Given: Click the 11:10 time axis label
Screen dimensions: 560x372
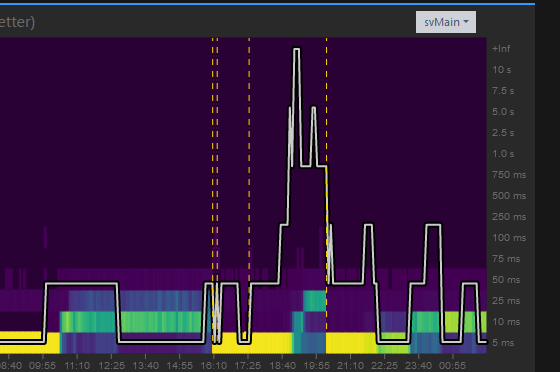Looking at the screenshot, I should click(x=77, y=366).
